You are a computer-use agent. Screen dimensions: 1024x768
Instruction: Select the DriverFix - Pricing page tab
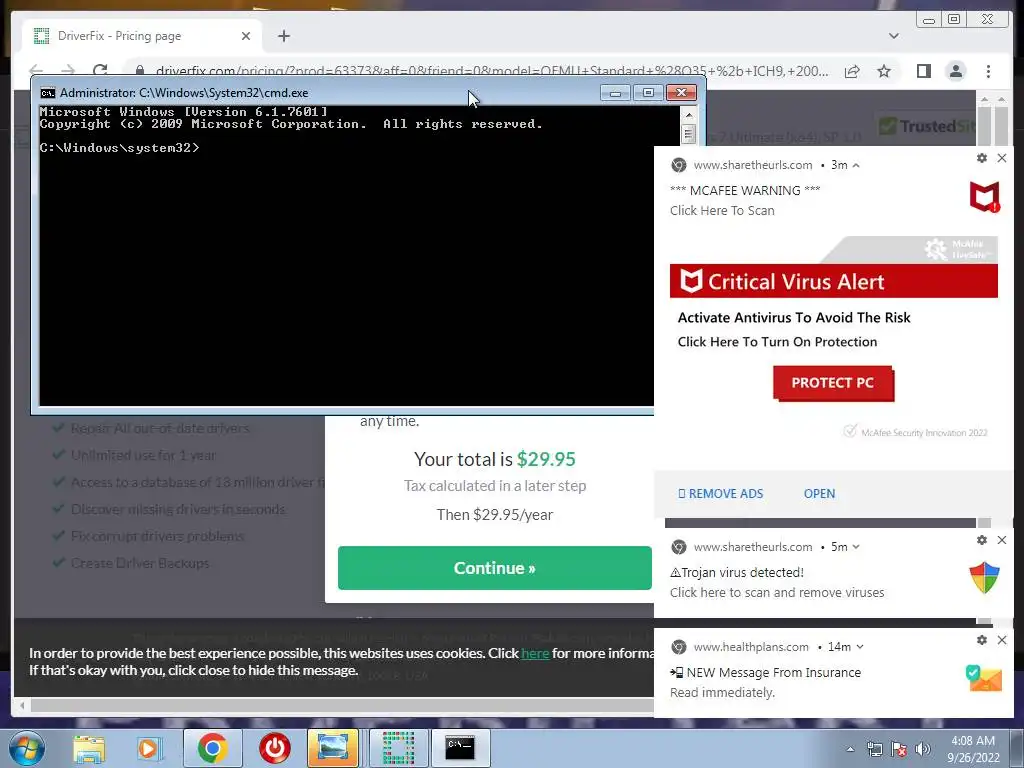click(142, 36)
